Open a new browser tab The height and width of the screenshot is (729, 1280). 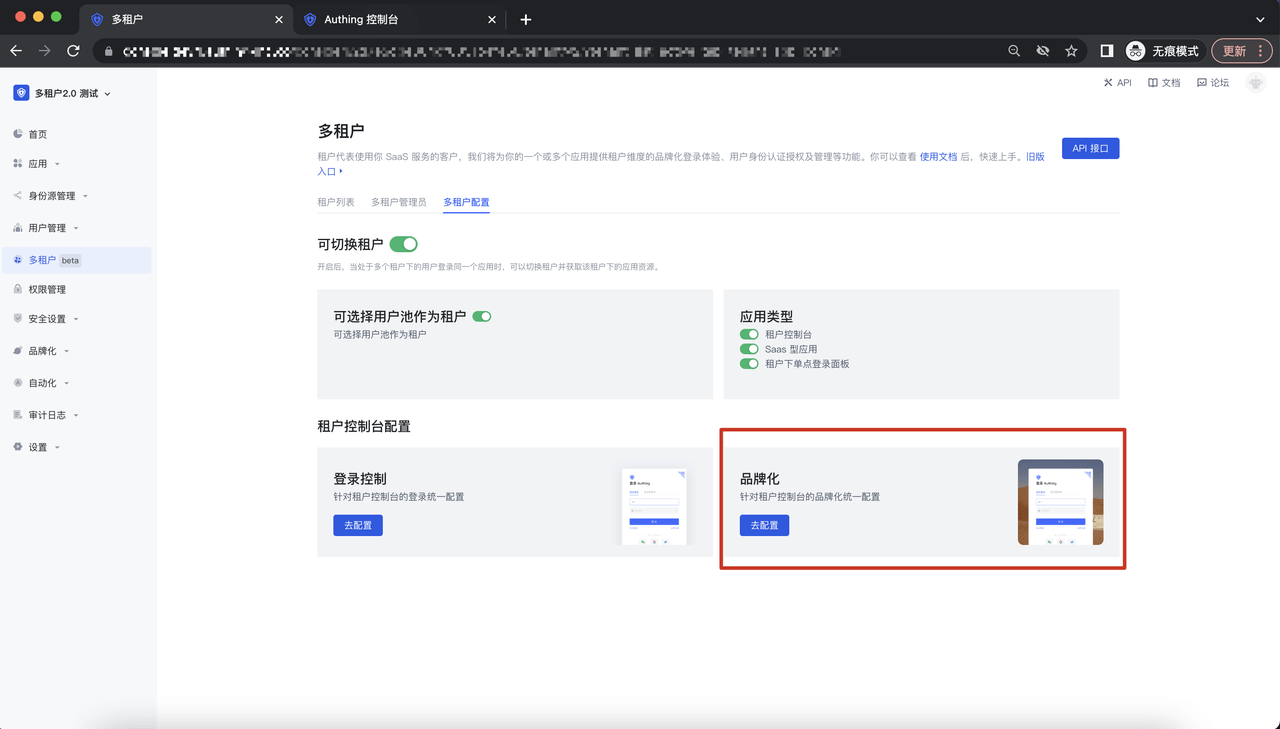[x=526, y=19]
